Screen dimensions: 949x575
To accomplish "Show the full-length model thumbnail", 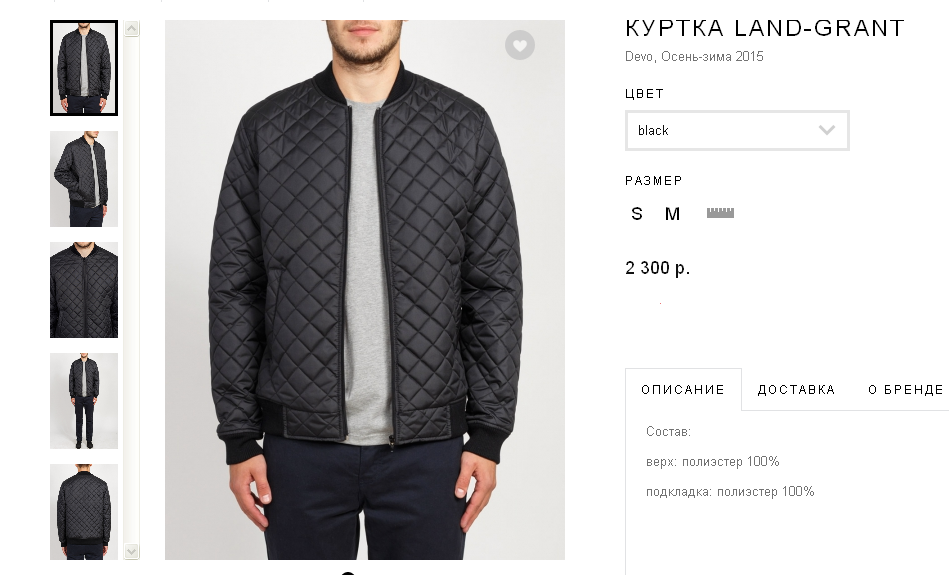I will click(x=84, y=401).
